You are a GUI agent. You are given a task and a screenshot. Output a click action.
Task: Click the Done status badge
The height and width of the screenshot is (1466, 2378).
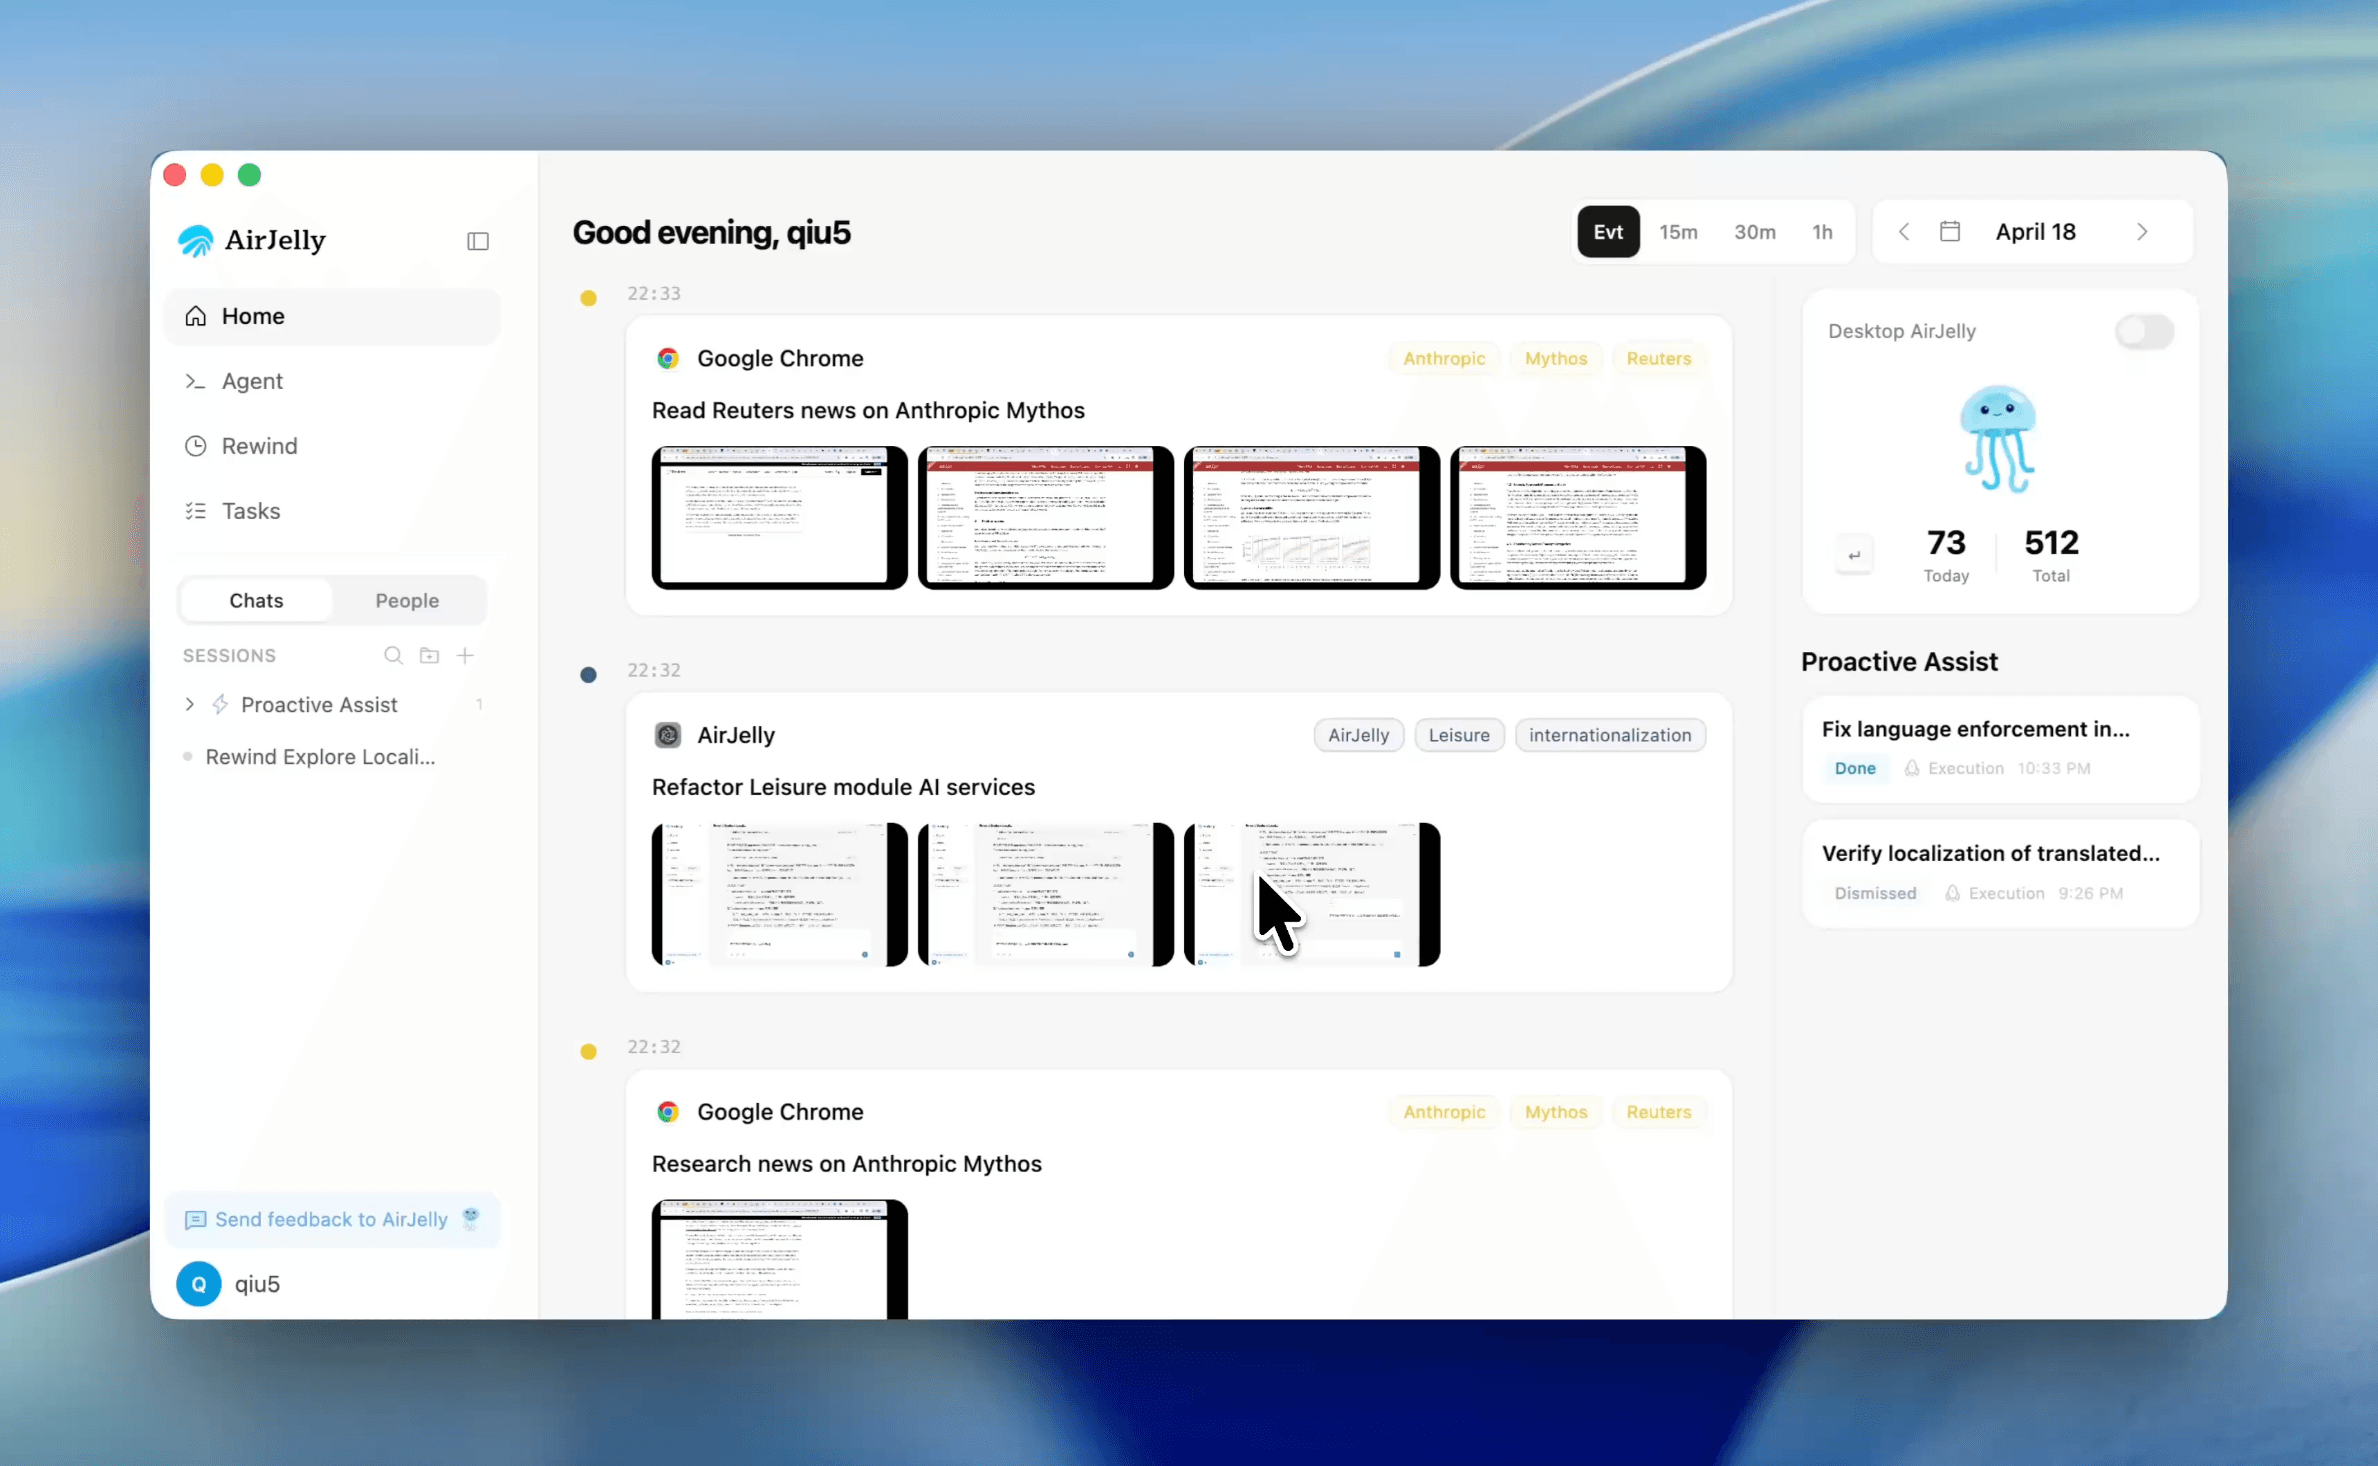pyautogui.click(x=1855, y=768)
